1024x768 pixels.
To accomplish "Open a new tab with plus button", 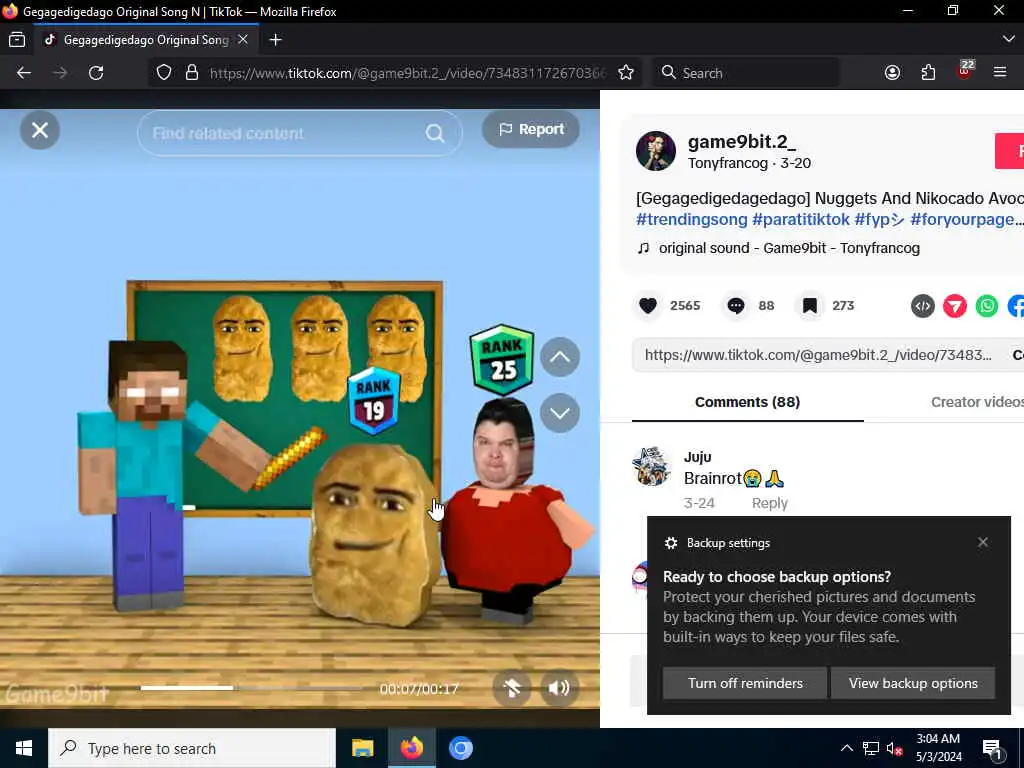I will [276, 40].
